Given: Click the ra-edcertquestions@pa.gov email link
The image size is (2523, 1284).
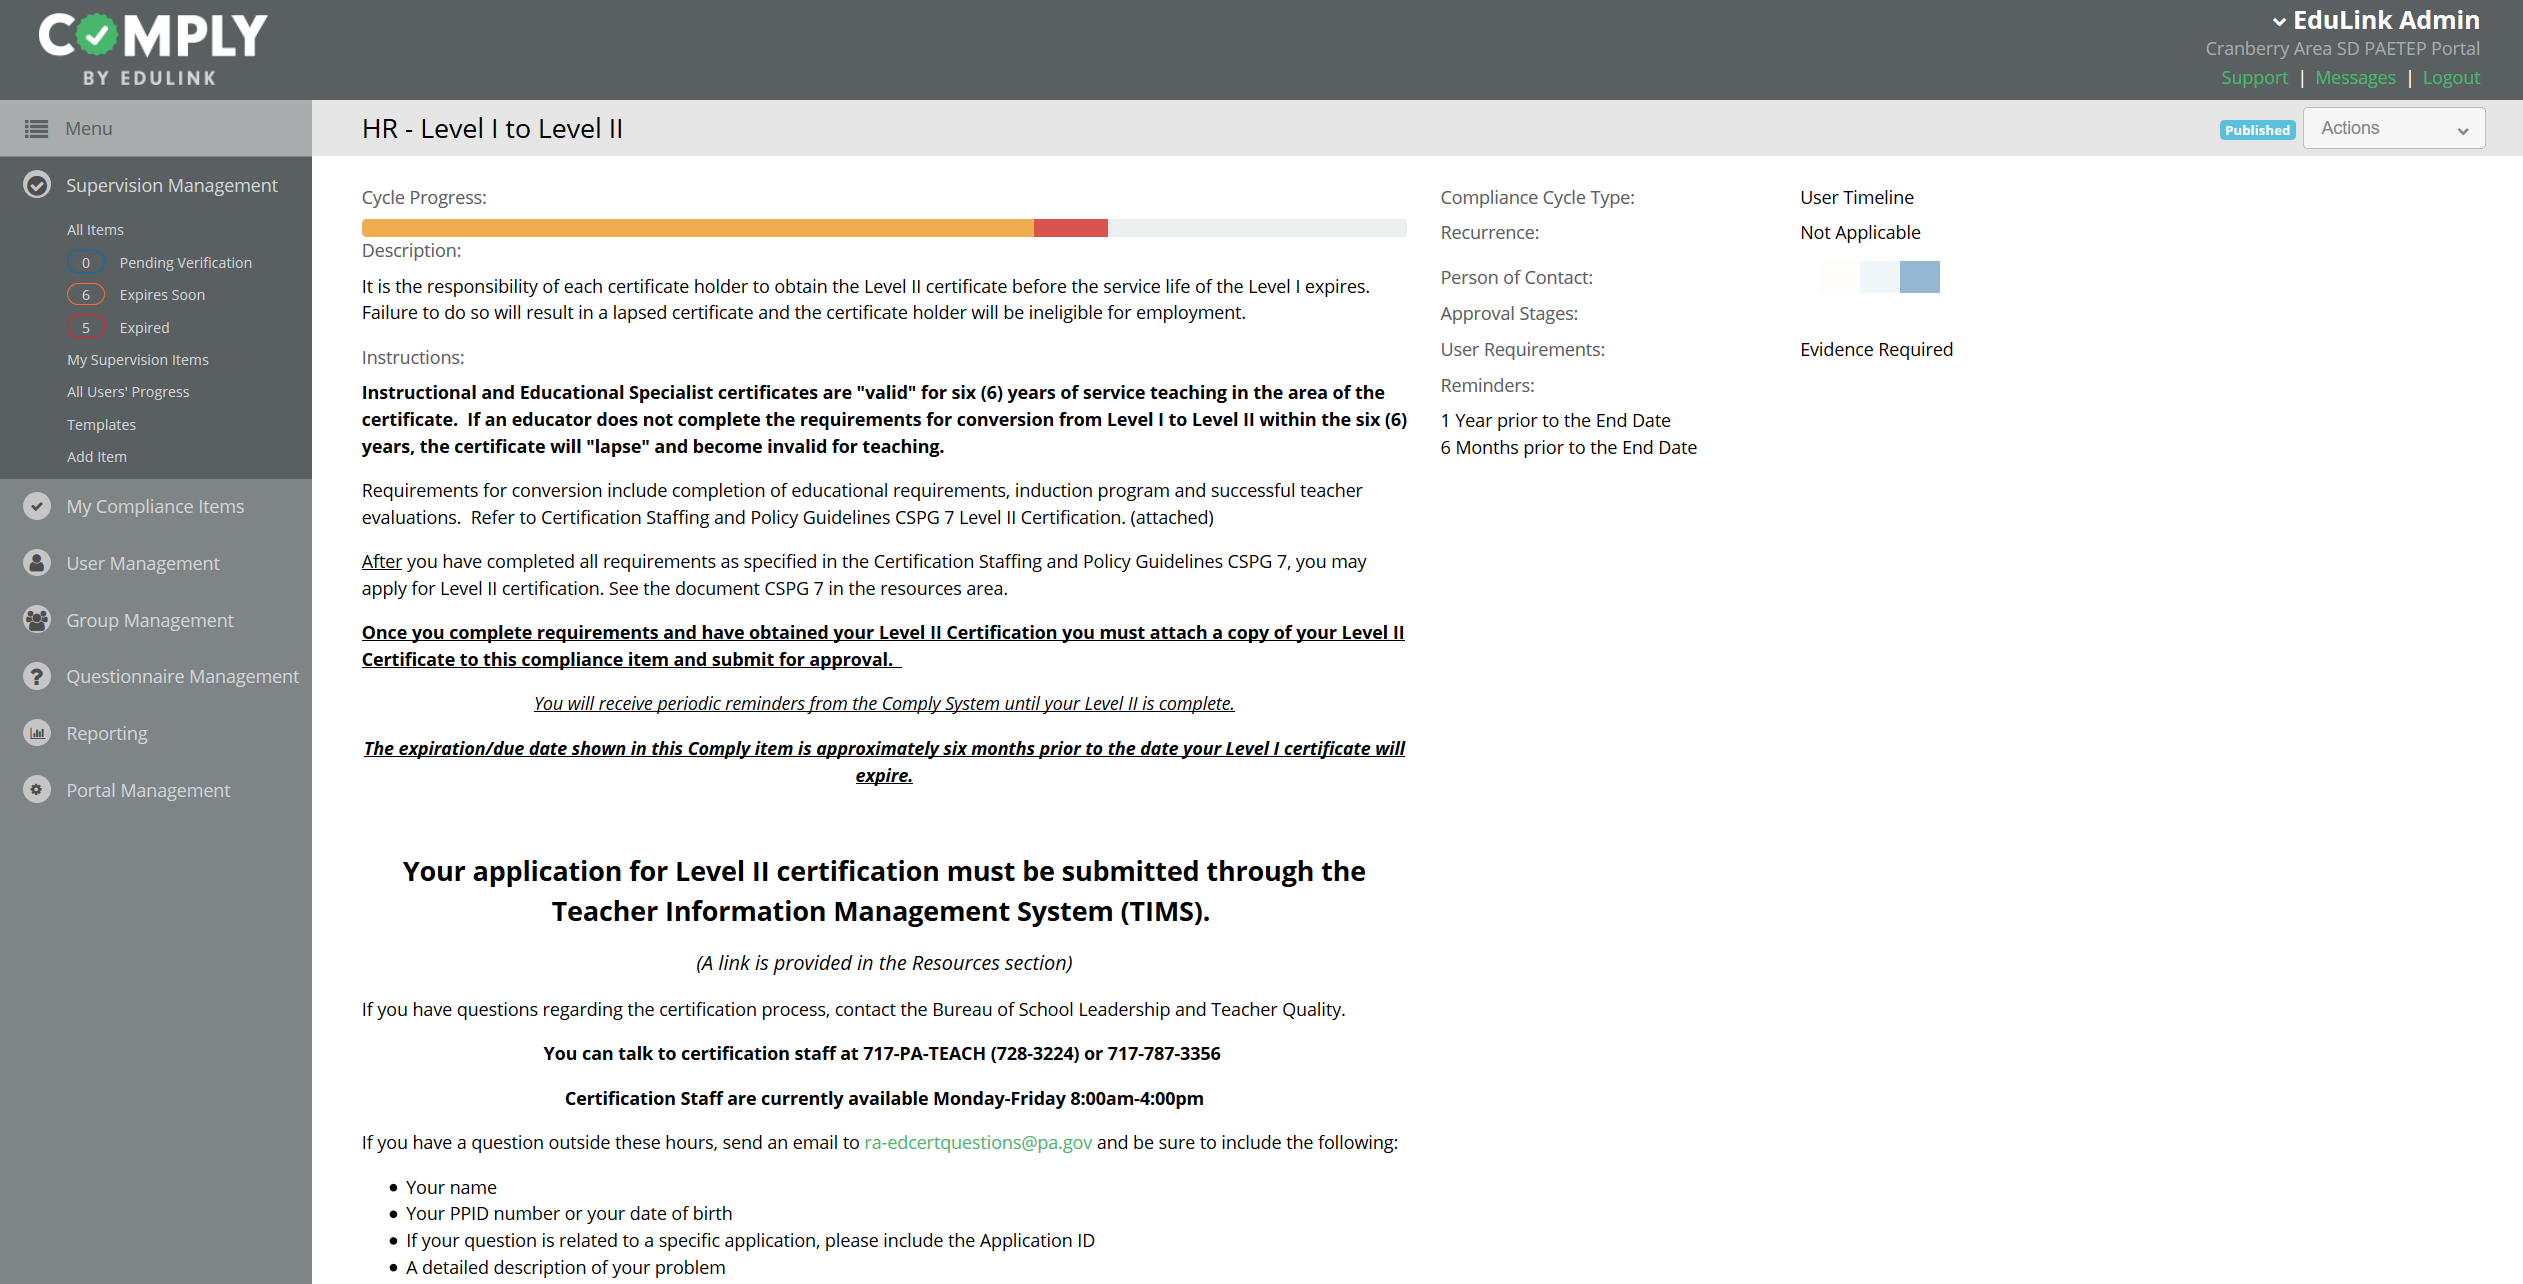Looking at the screenshot, I should coord(977,1142).
